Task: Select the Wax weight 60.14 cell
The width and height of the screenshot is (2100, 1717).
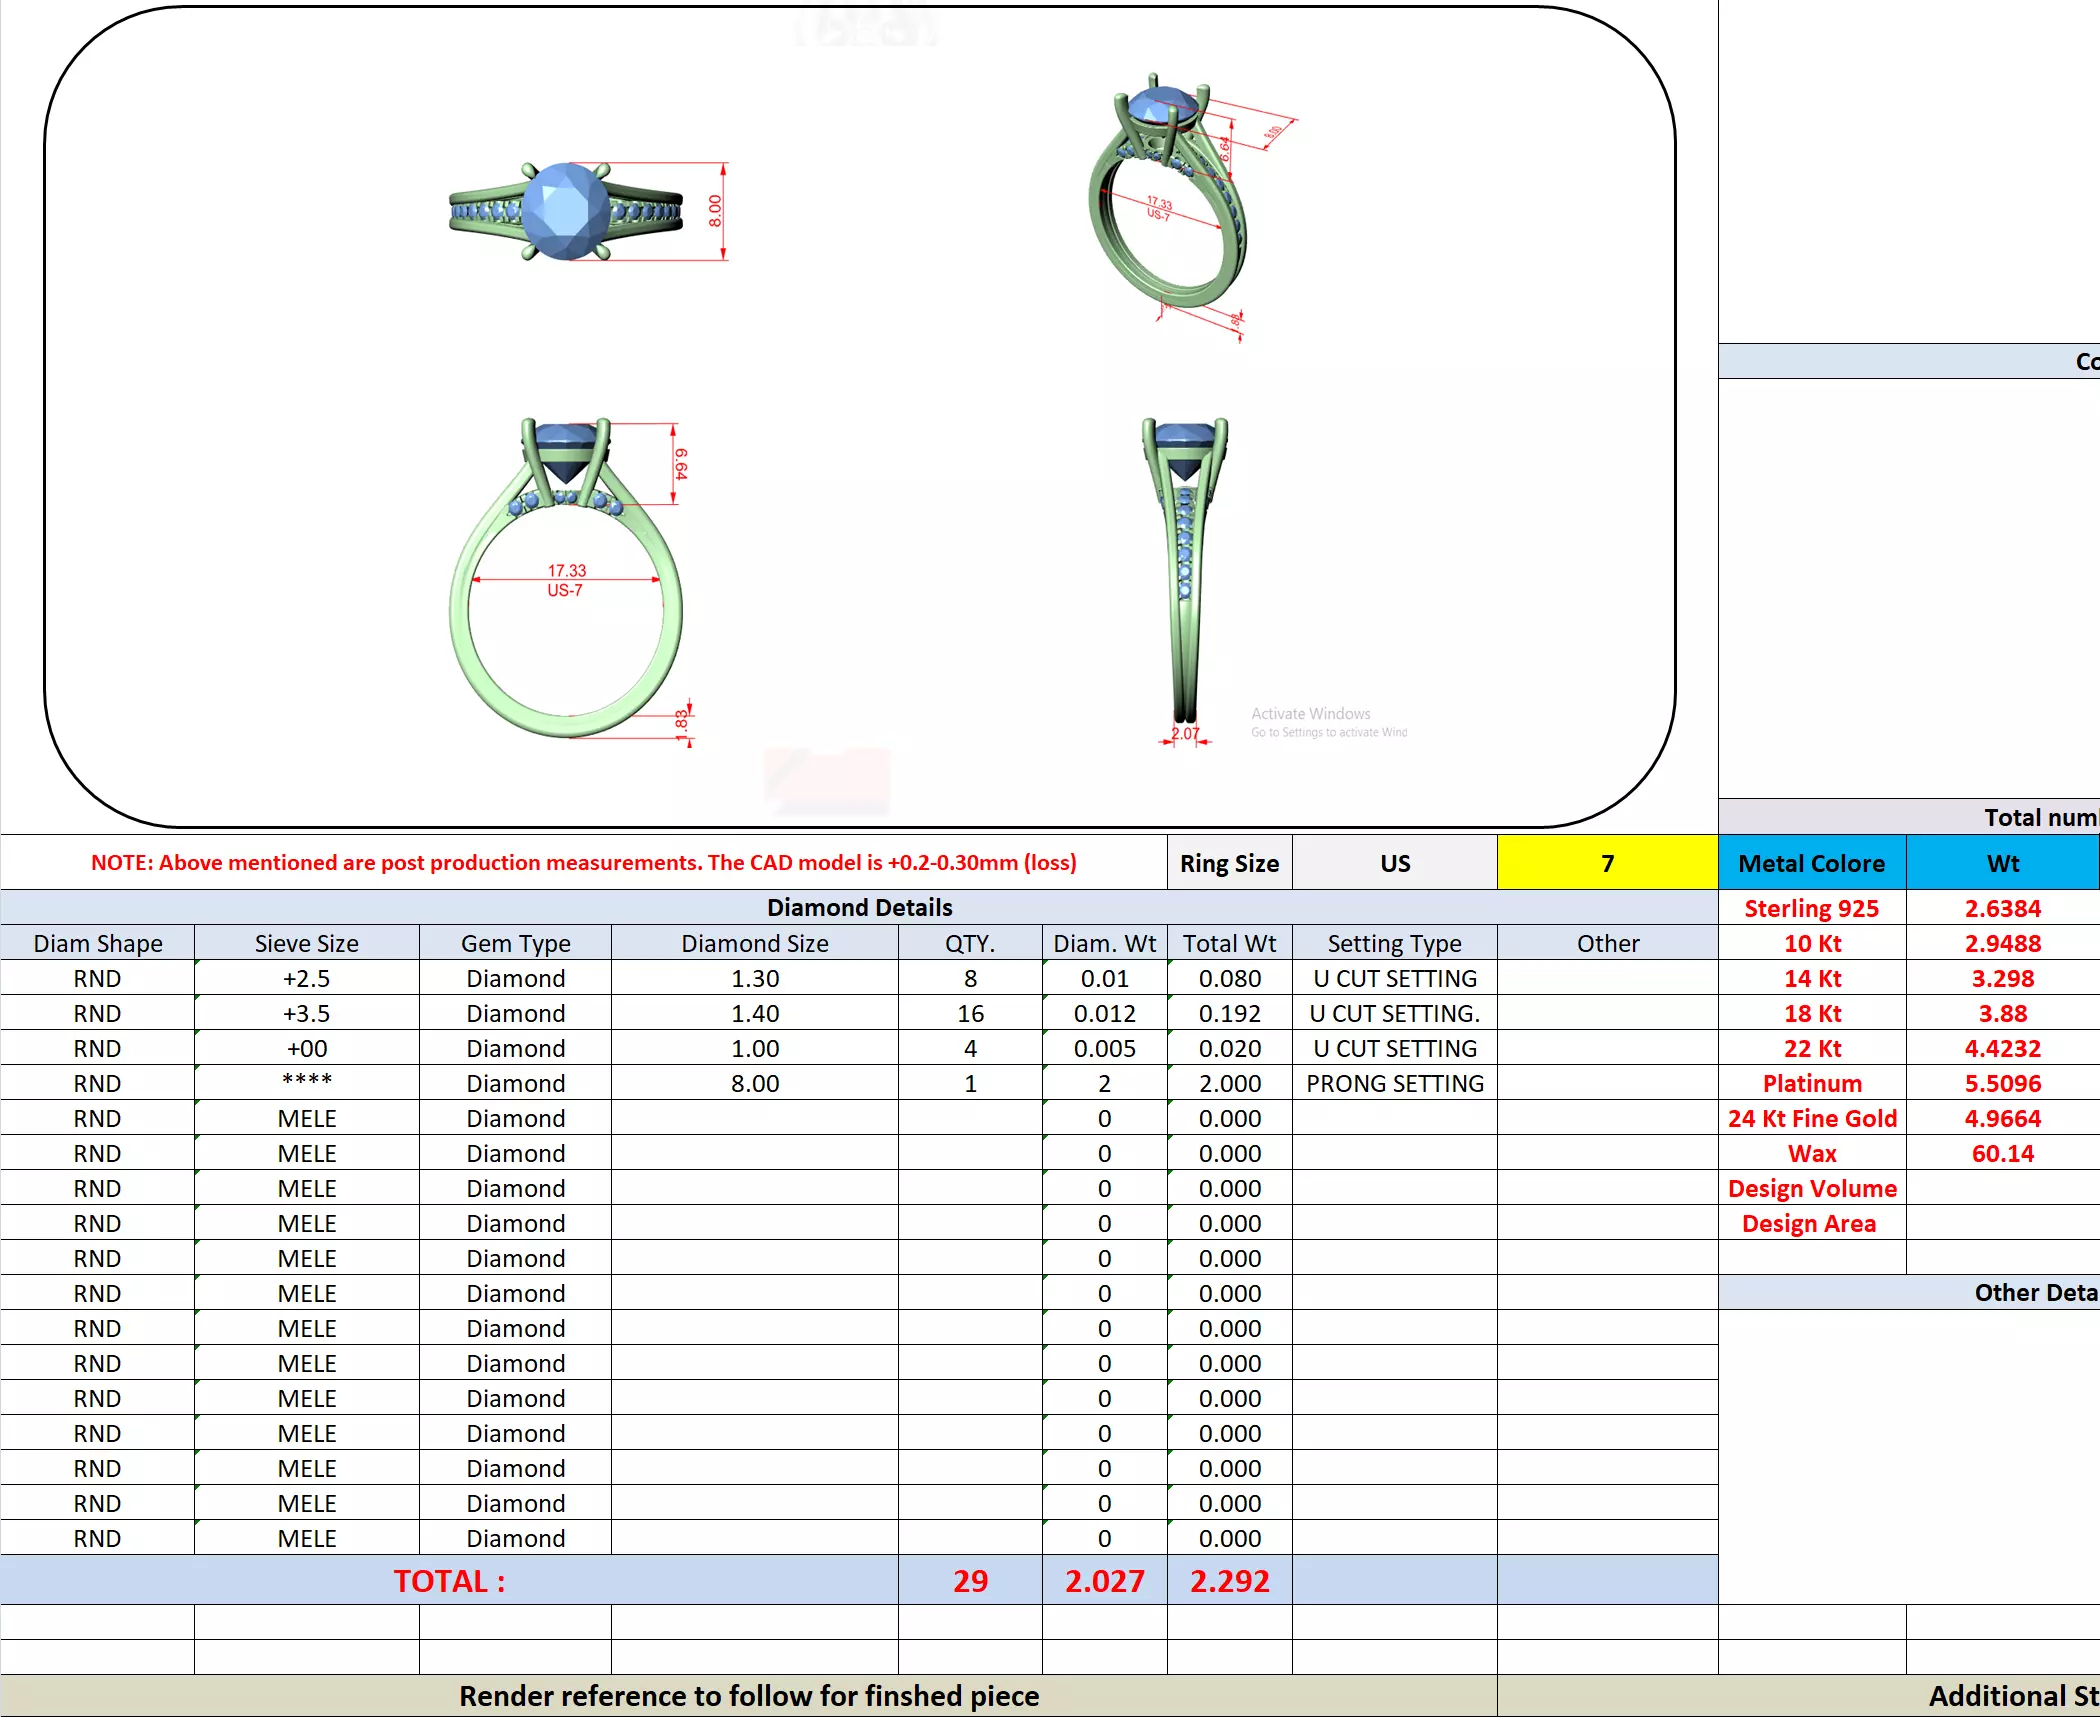Action: 2002,1153
